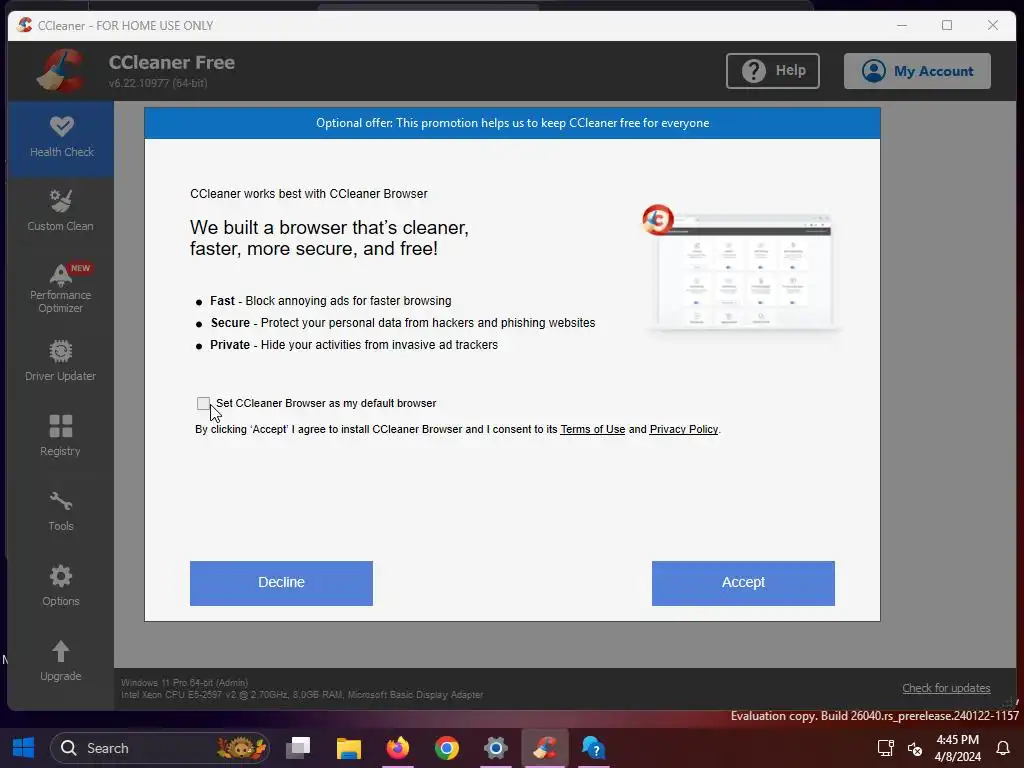
Task: Minimize the CCleaner window
Action: pyautogui.click(x=902, y=25)
